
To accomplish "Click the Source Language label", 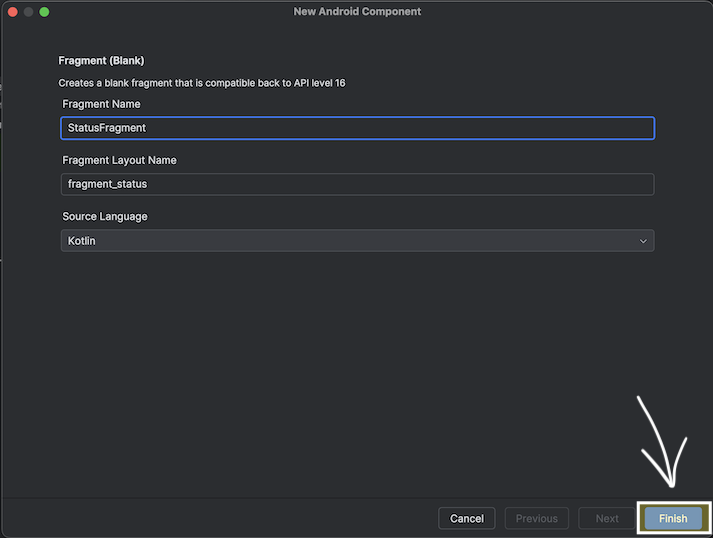I will point(104,216).
